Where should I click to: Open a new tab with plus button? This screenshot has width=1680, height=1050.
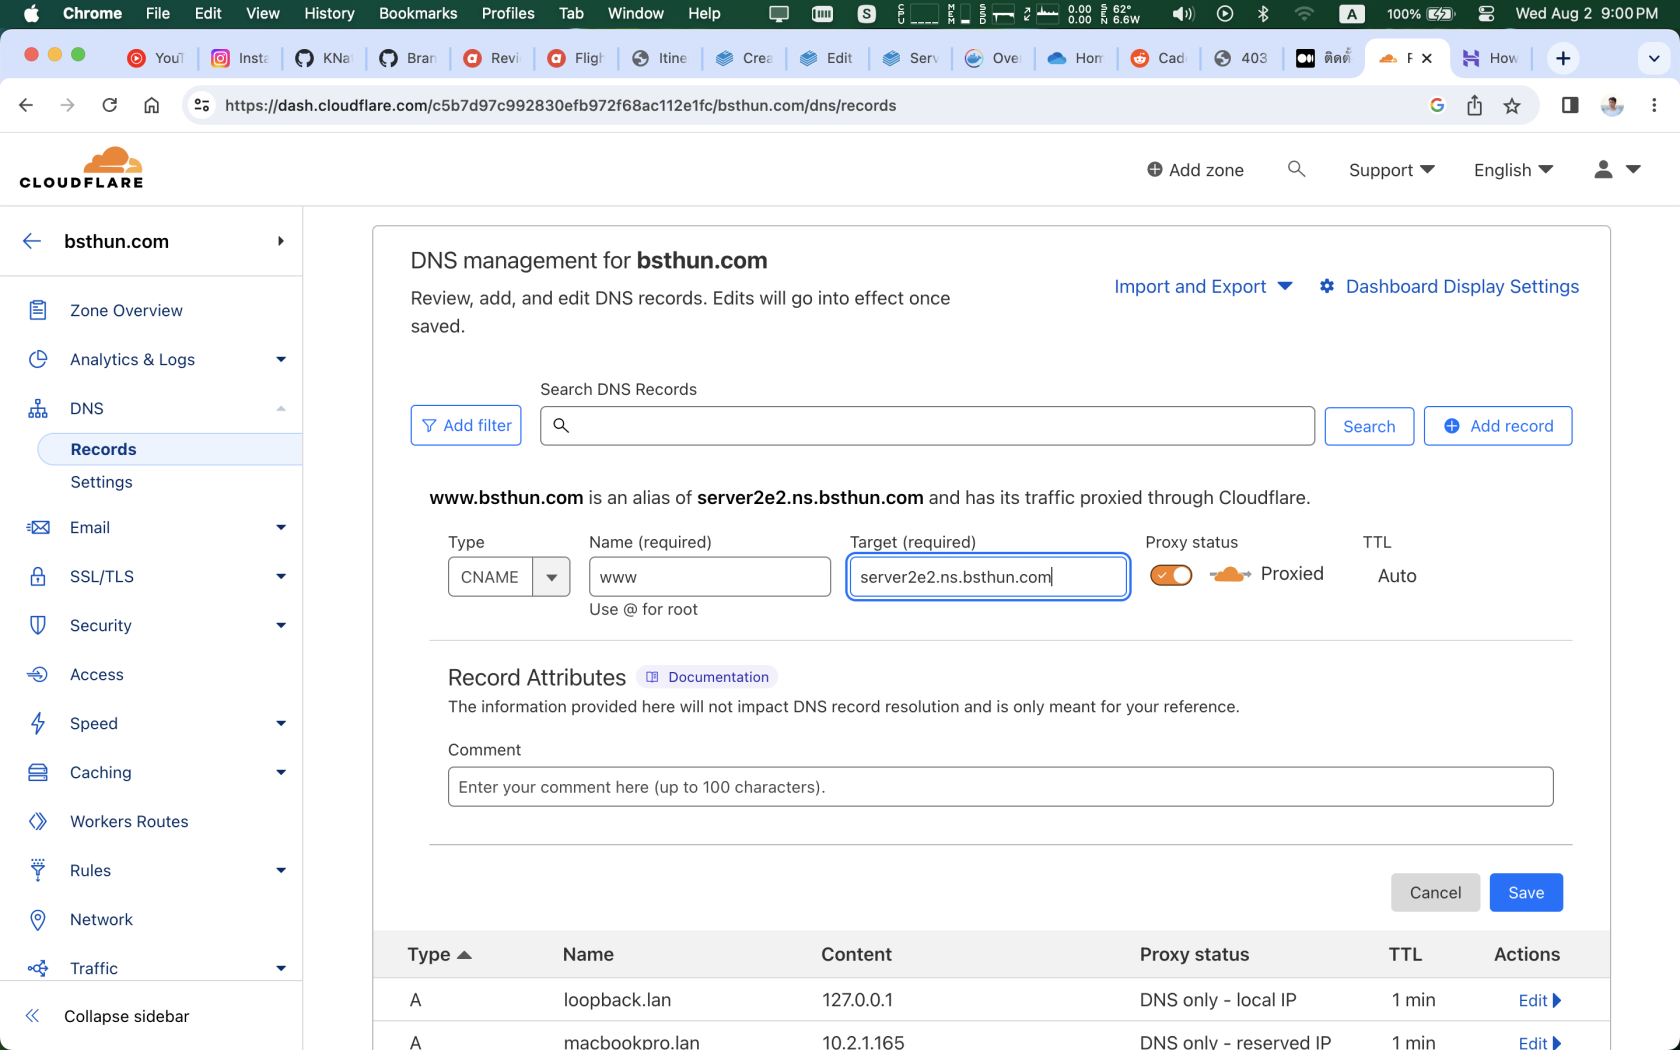point(1563,58)
